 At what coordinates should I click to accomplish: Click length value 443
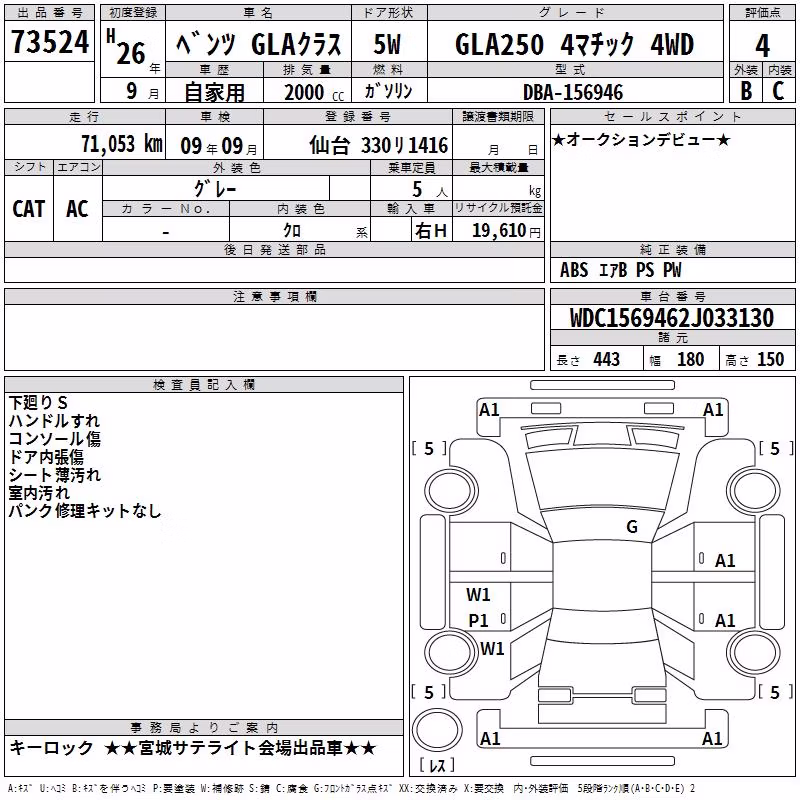click(607, 359)
